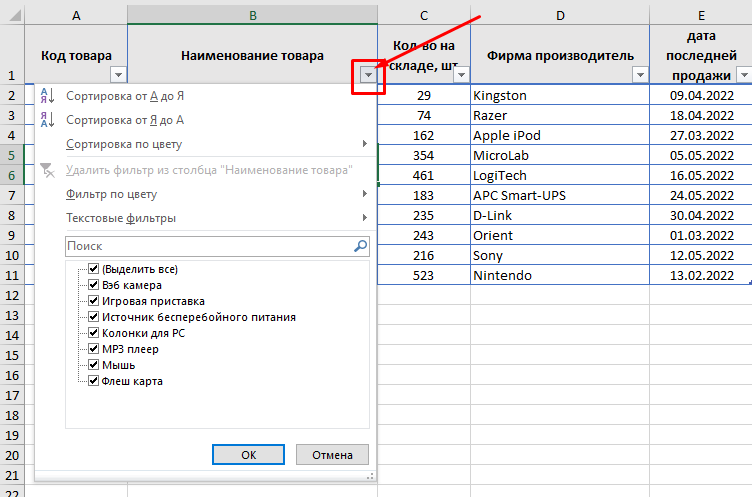
Task: Click the date cell 27.03.2022
Action: (701, 135)
